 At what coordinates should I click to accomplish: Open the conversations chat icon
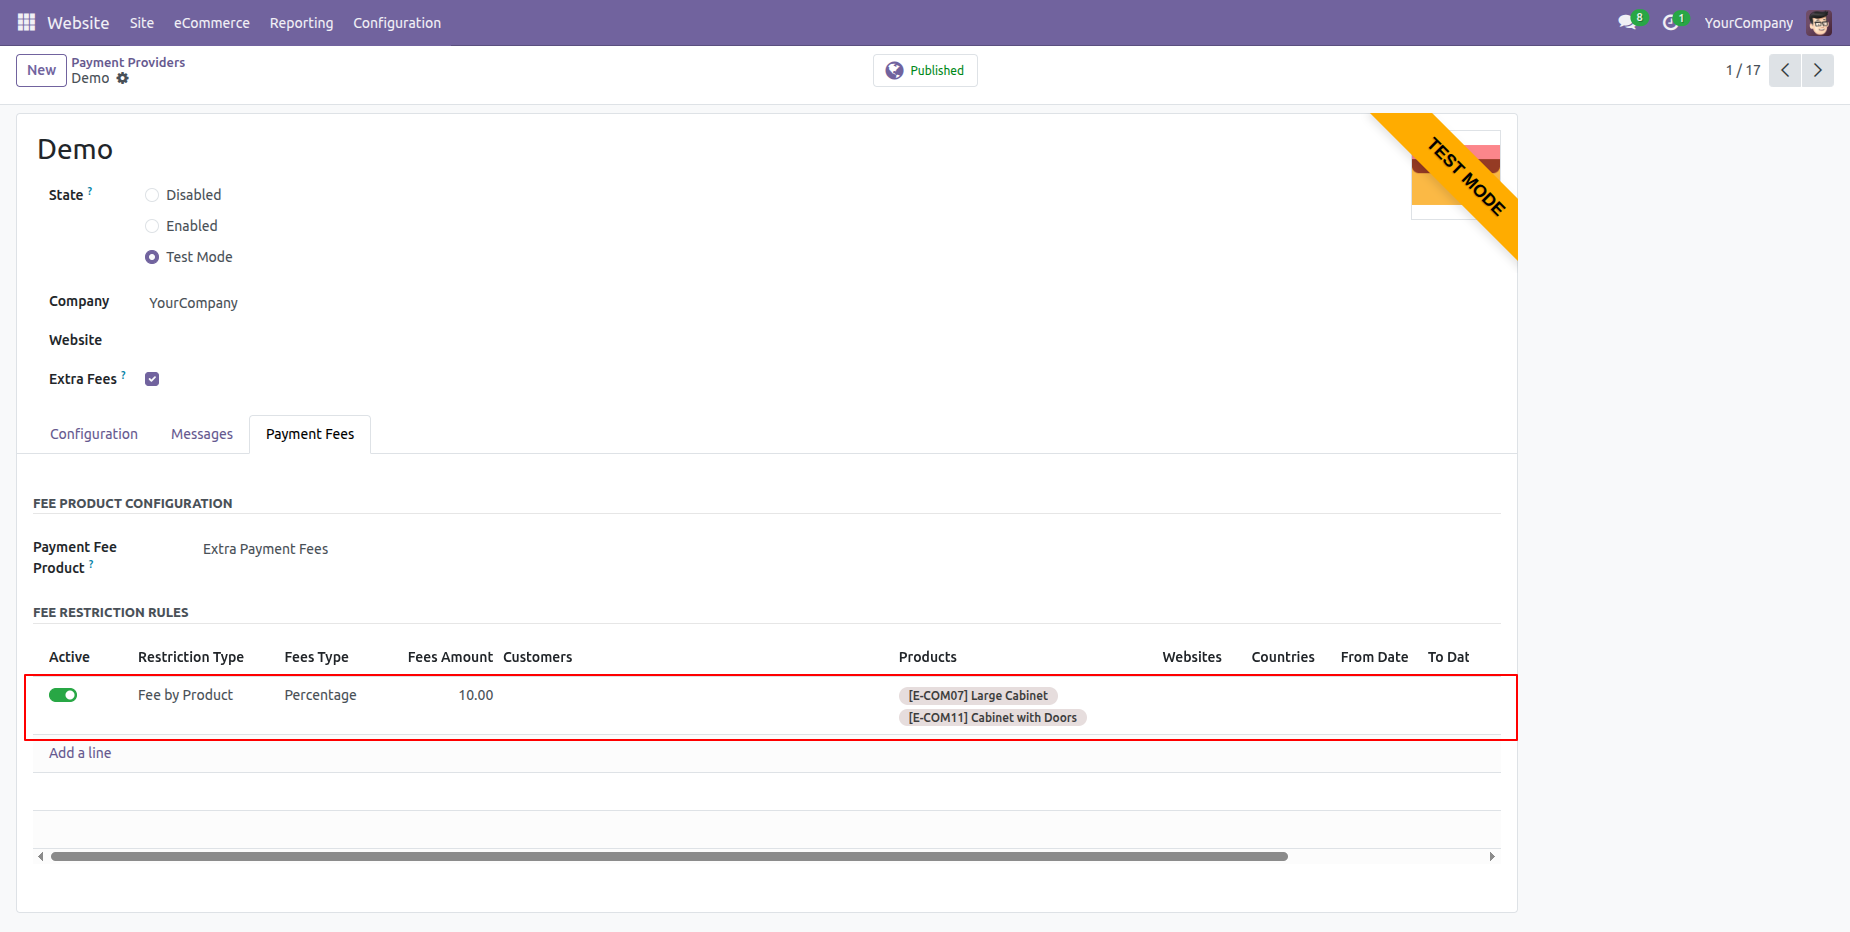point(1627,22)
